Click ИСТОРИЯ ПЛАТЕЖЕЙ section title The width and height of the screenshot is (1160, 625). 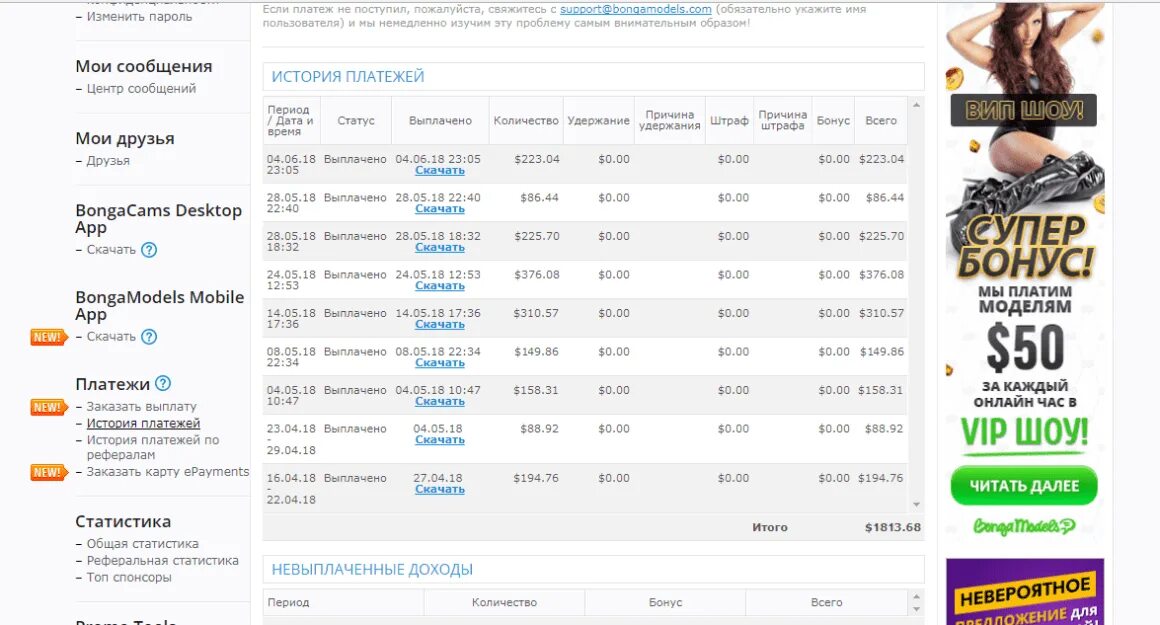(x=348, y=76)
